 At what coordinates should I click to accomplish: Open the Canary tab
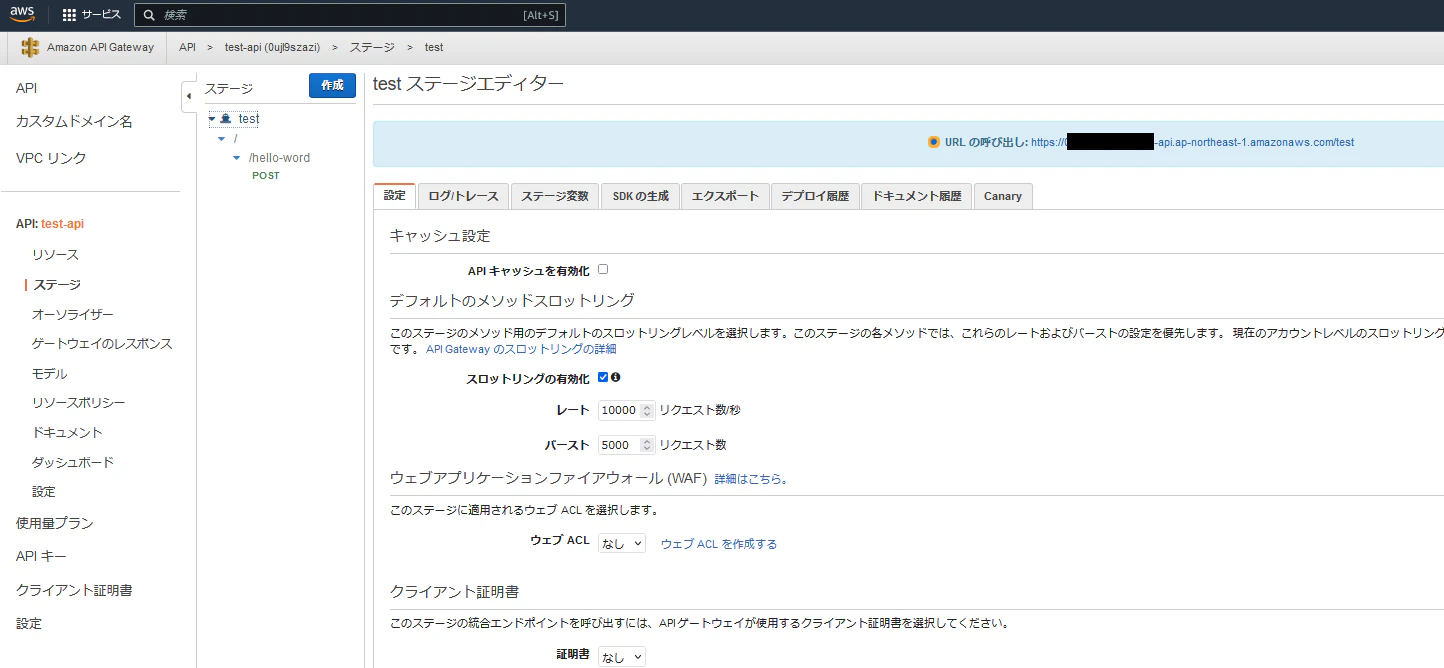pos(1003,196)
